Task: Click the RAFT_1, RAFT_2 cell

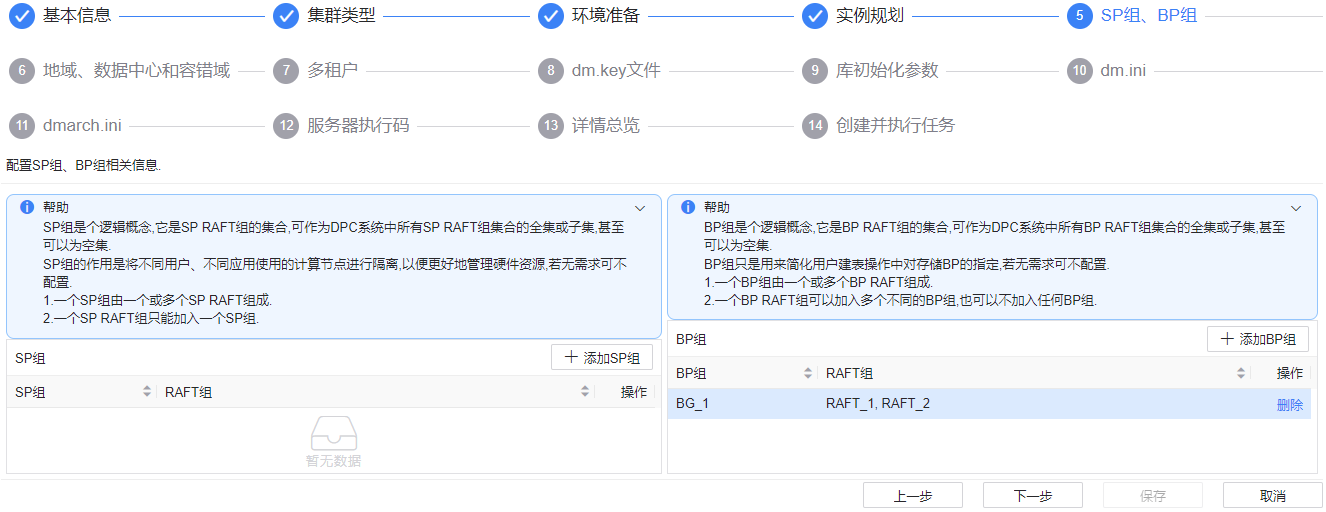Action: (878, 404)
